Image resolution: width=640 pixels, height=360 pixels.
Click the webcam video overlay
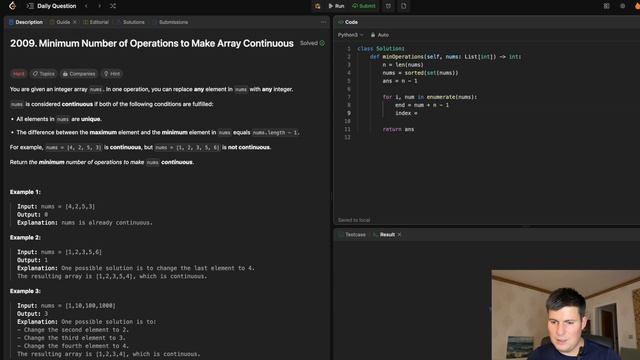point(566,315)
